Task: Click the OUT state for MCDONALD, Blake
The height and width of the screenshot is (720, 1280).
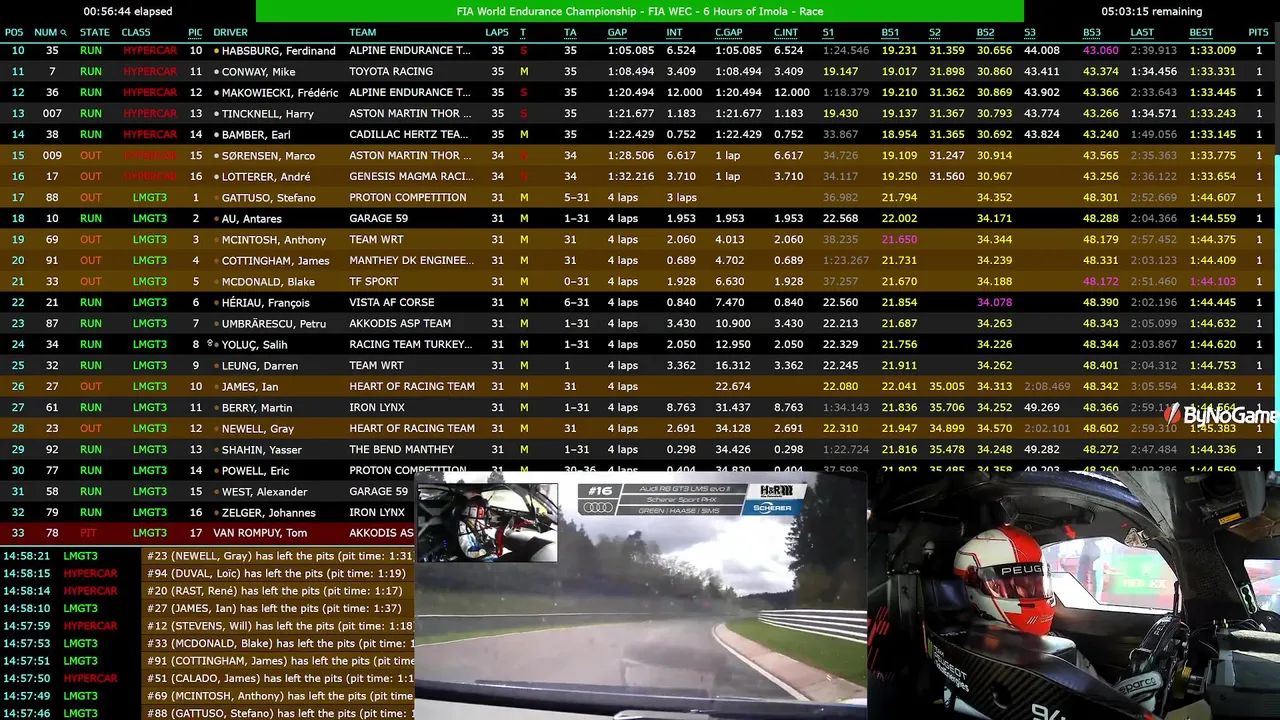Action: (x=91, y=282)
